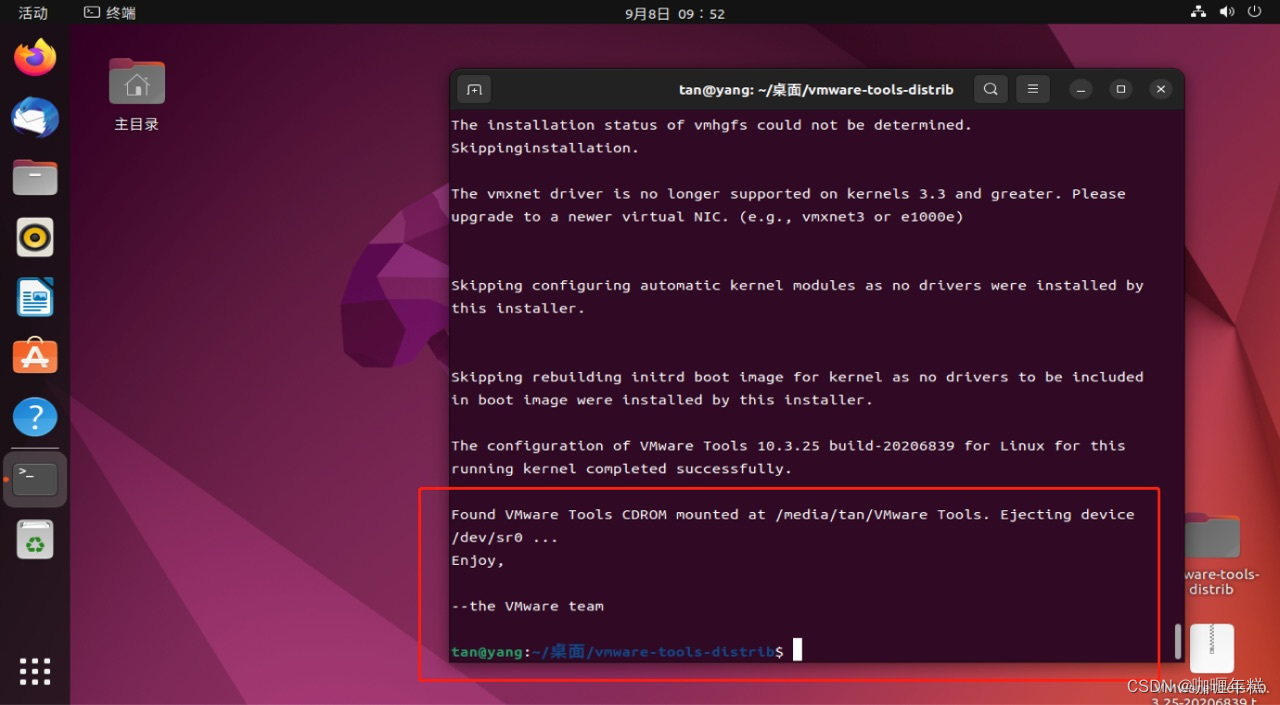Launch LibreOffice Writer from the dock

click(35, 298)
